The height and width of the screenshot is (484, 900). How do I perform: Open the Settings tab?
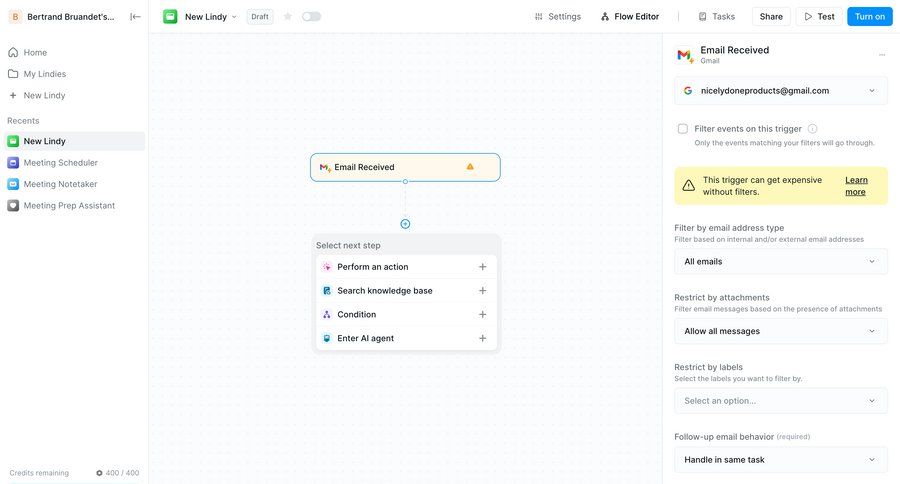point(557,17)
